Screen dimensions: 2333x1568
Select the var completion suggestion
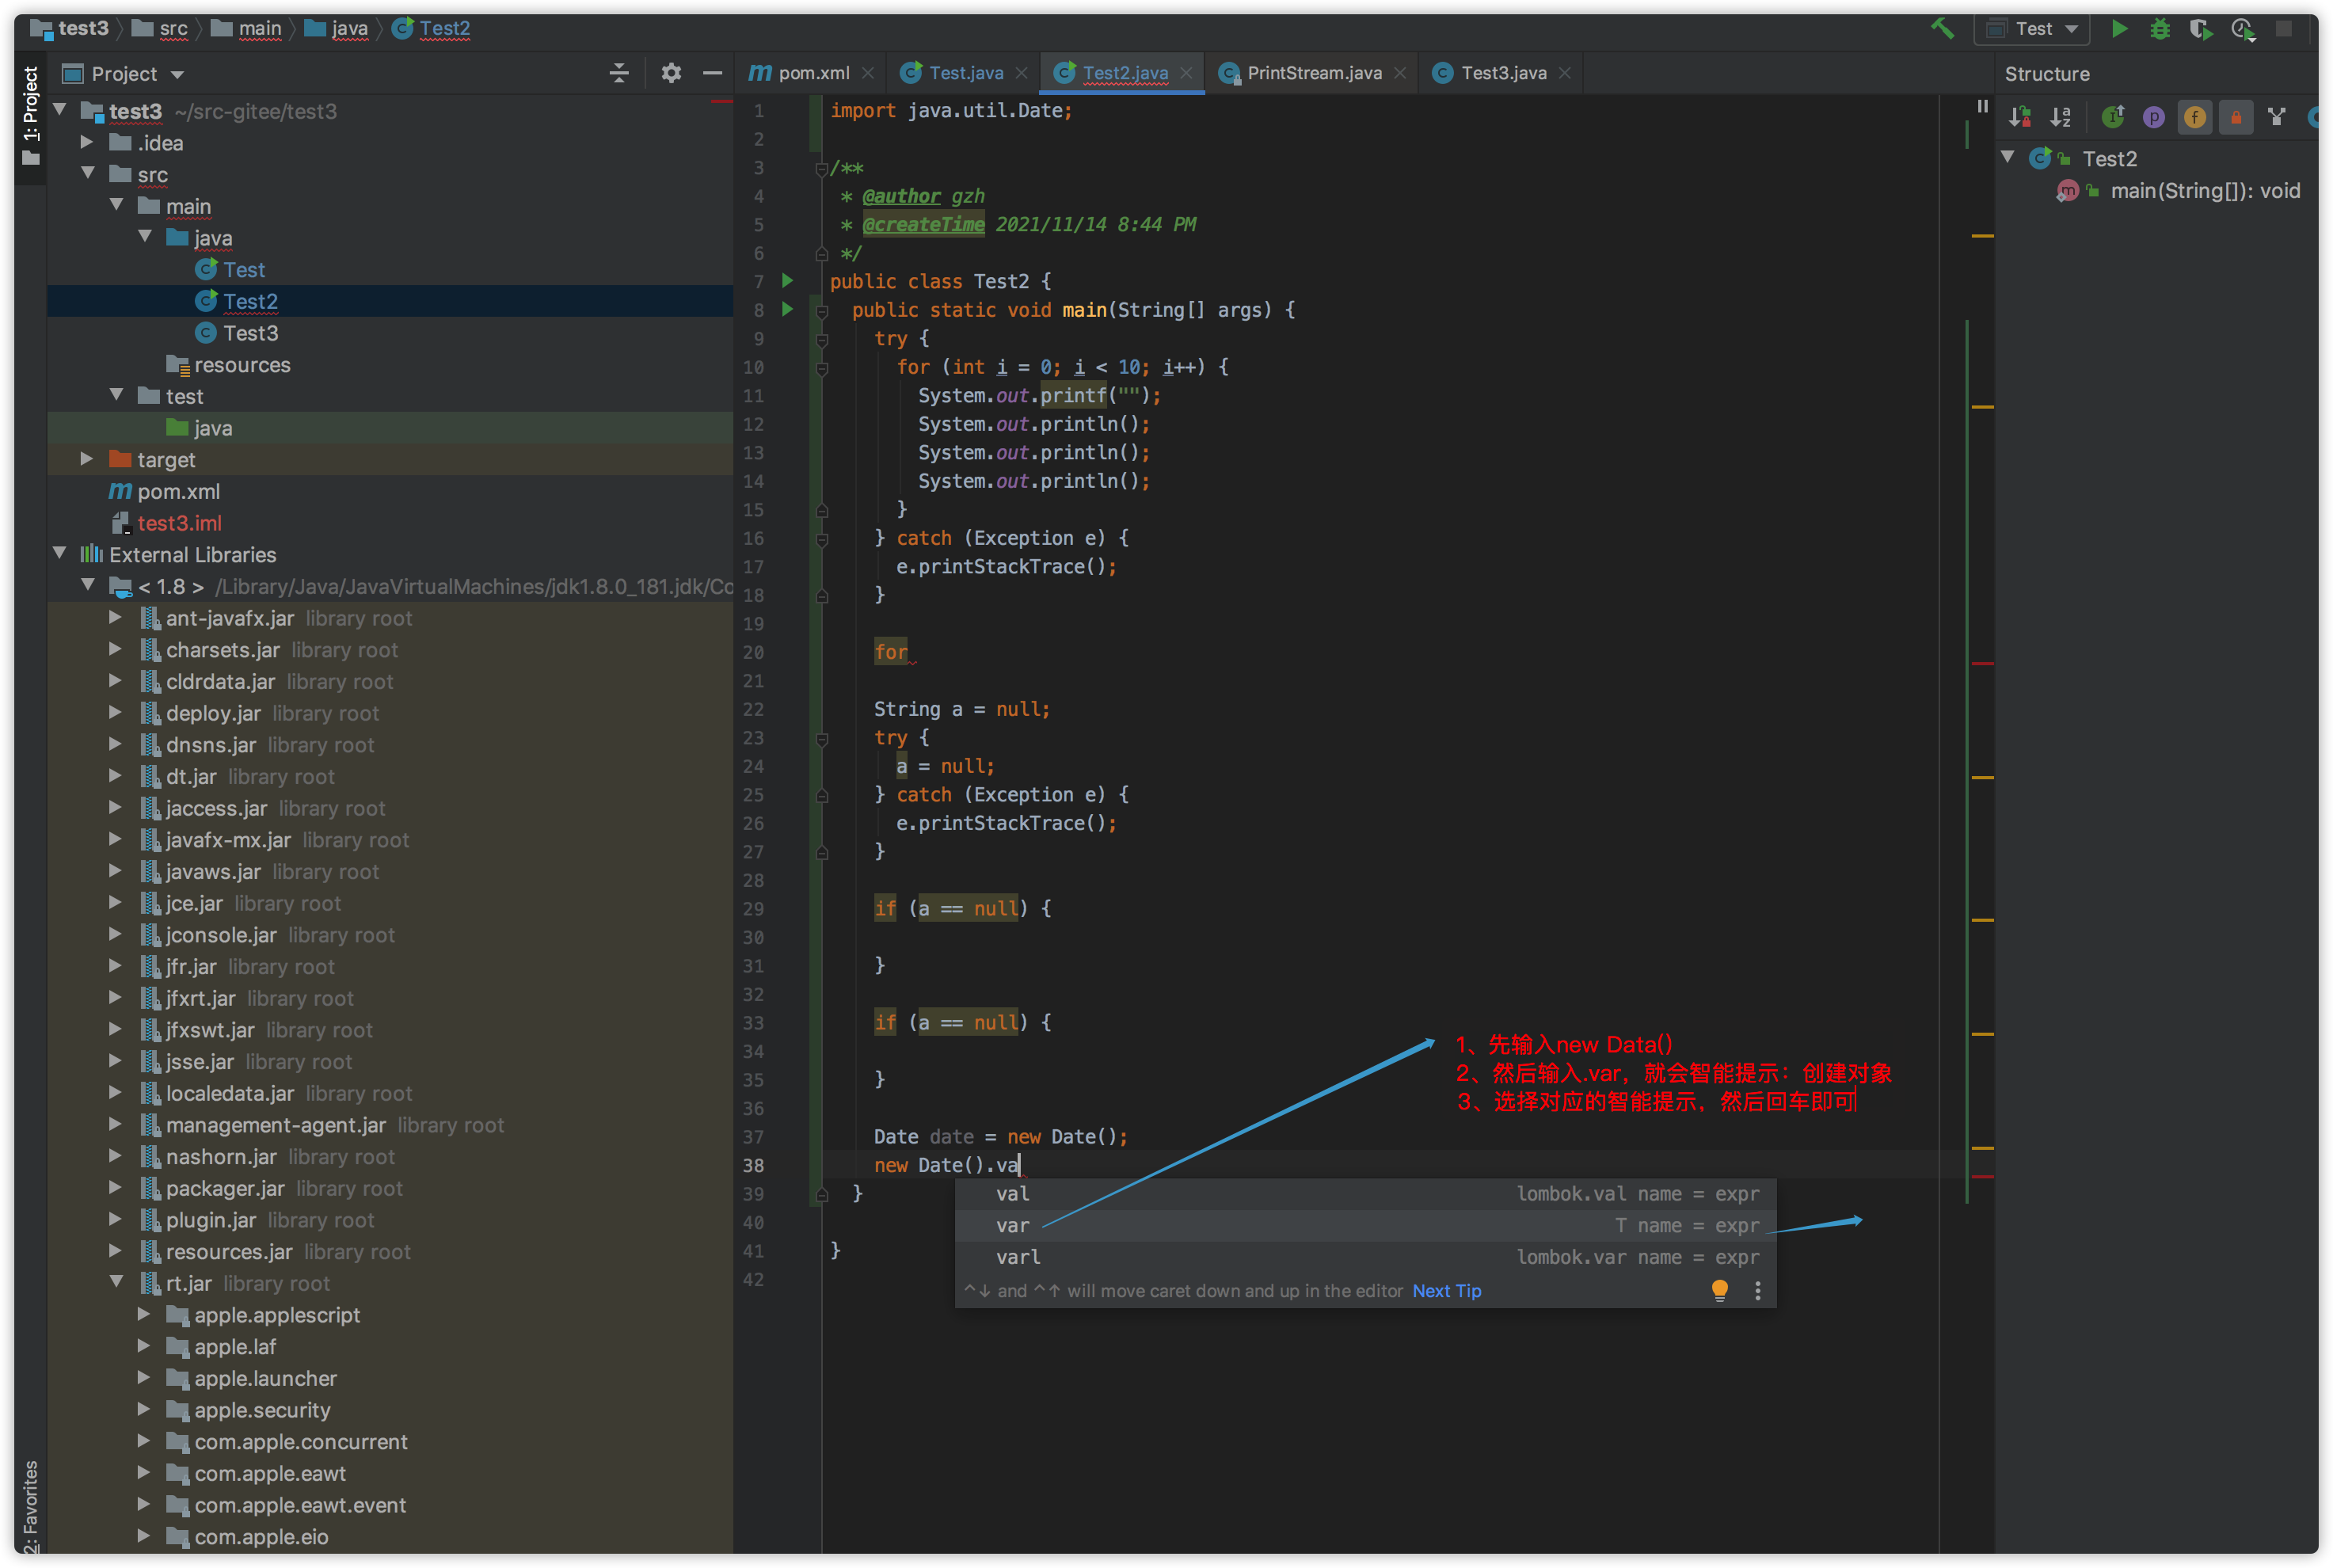point(1012,1225)
